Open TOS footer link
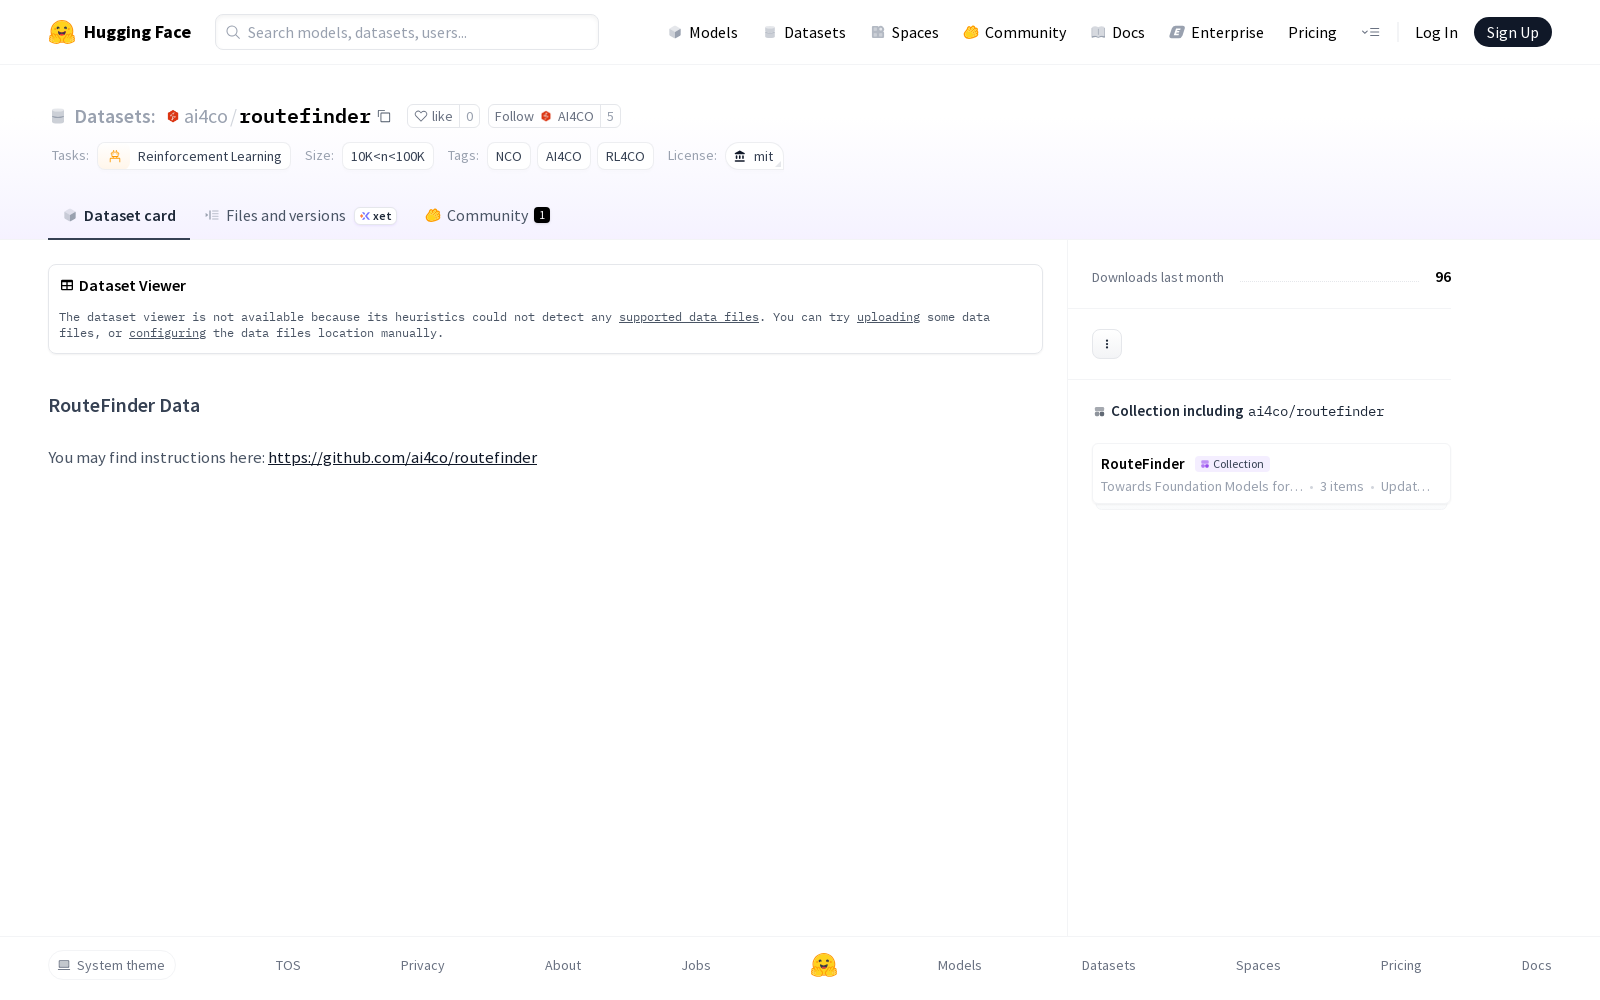This screenshot has height=1000, width=1600. point(288,965)
